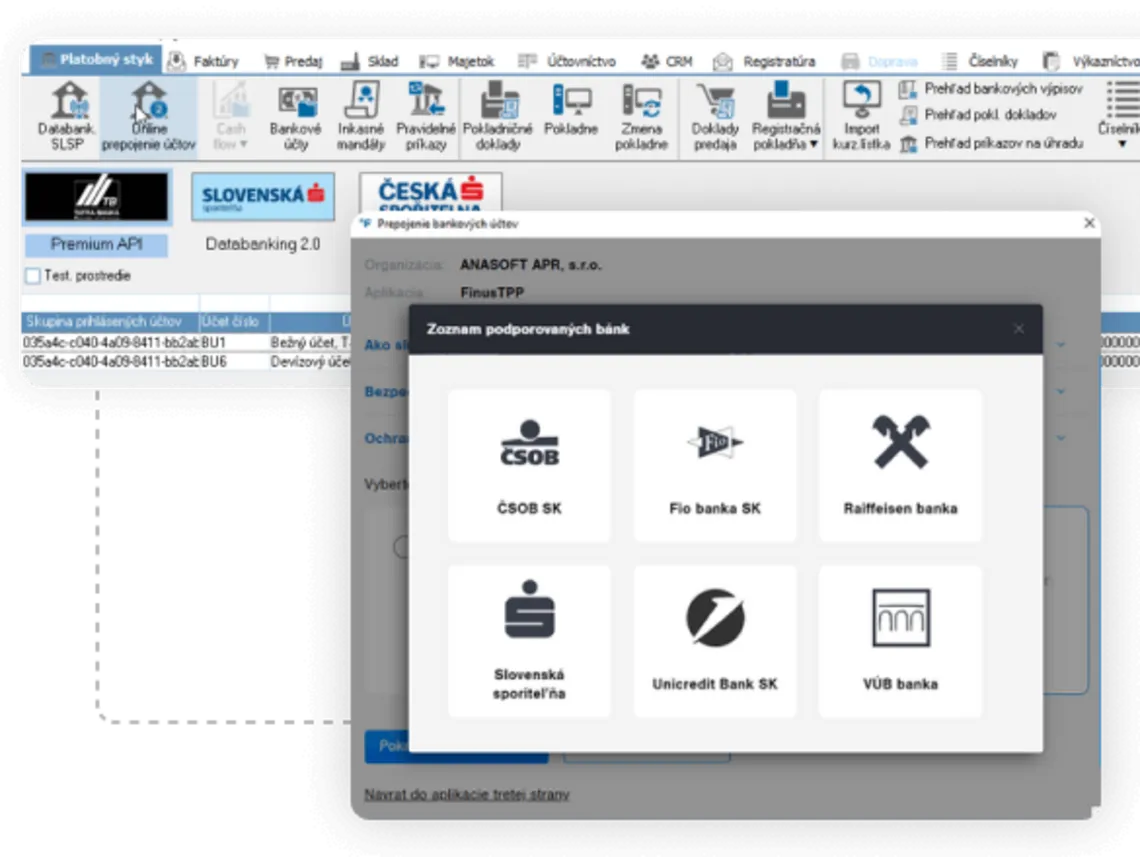Open Zmena pokladne tool
This screenshot has width=1140, height=857.
click(x=641, y=116)
